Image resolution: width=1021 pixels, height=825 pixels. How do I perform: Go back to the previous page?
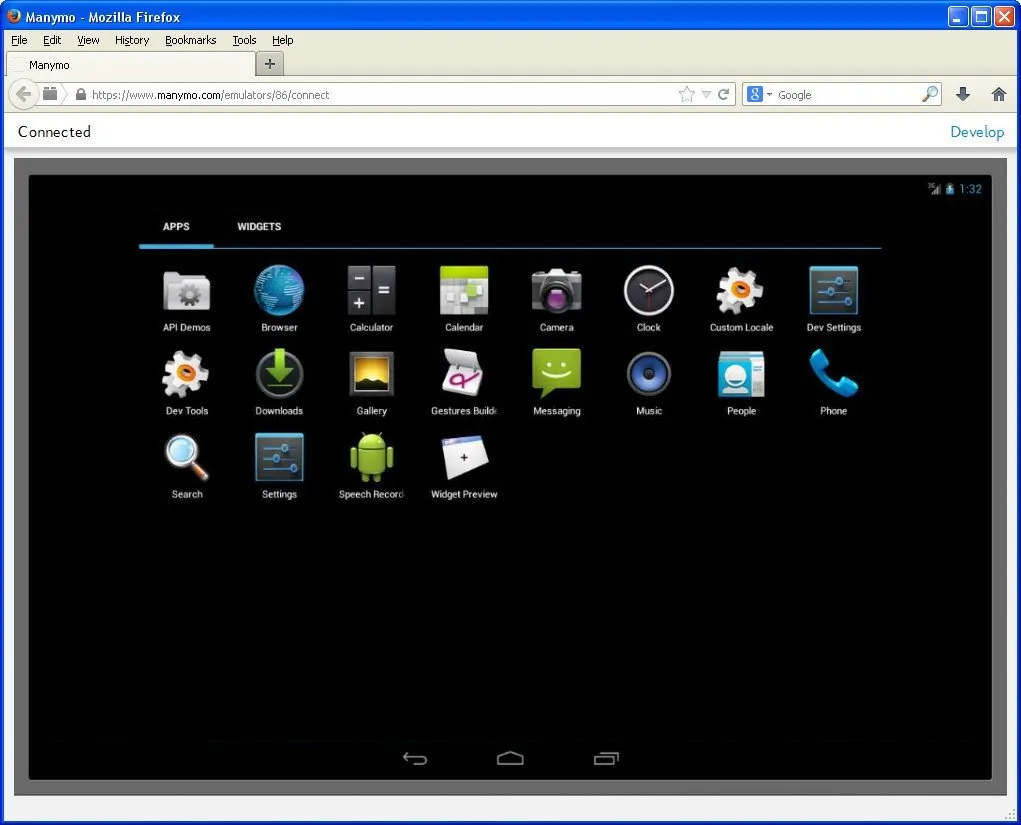(x=23, y=94)
